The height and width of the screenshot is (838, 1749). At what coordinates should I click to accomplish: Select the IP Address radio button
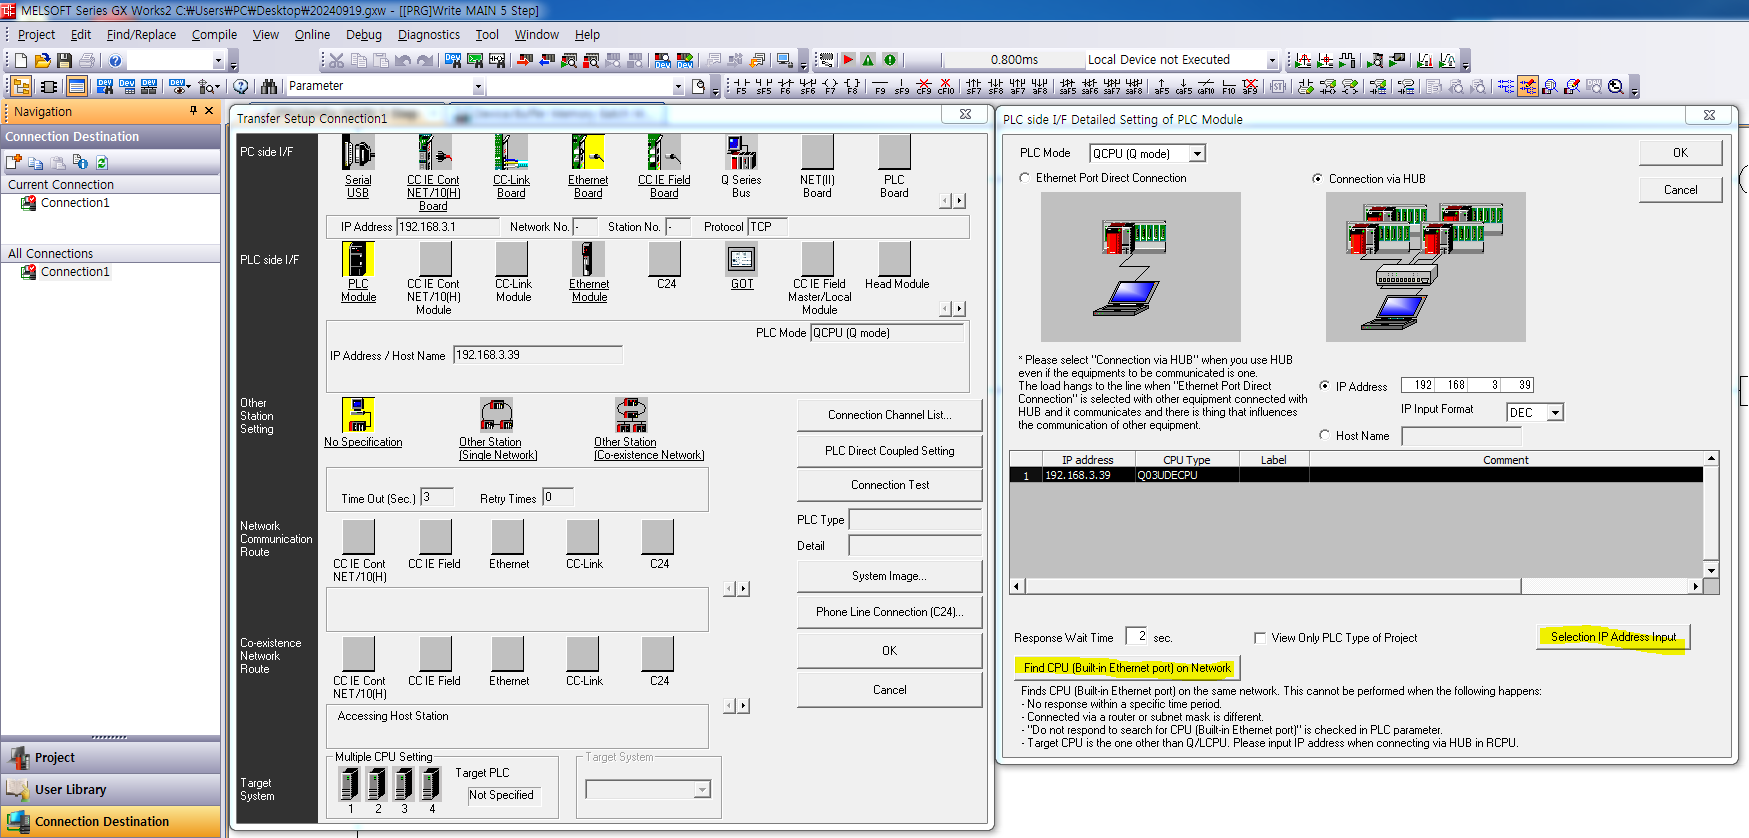1325,386
